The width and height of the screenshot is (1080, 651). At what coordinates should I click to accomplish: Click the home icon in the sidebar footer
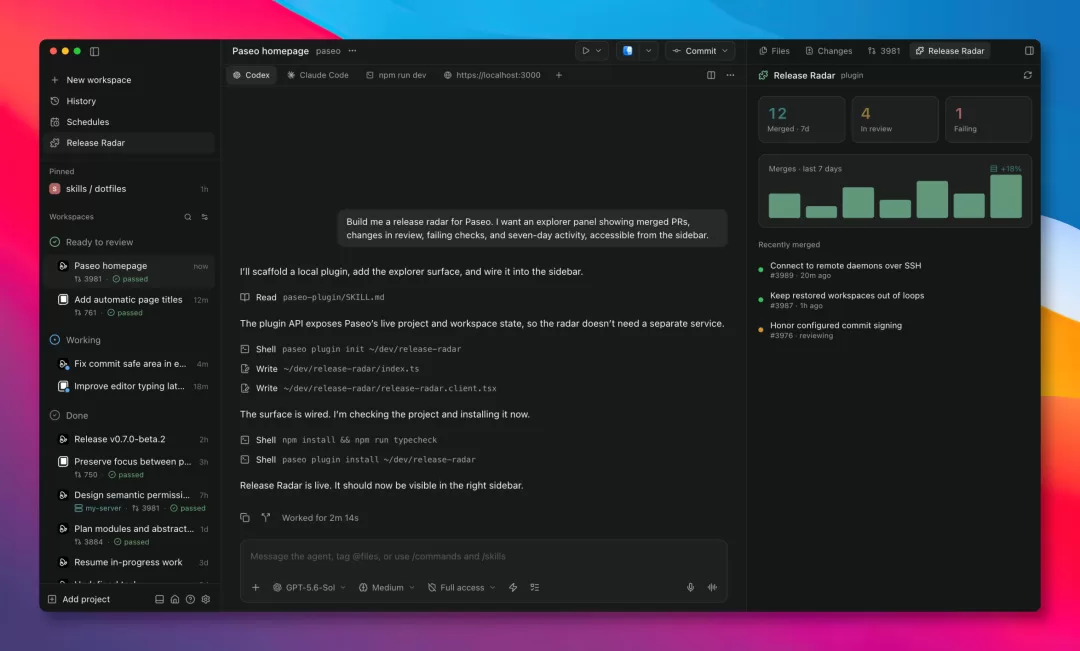175,599
